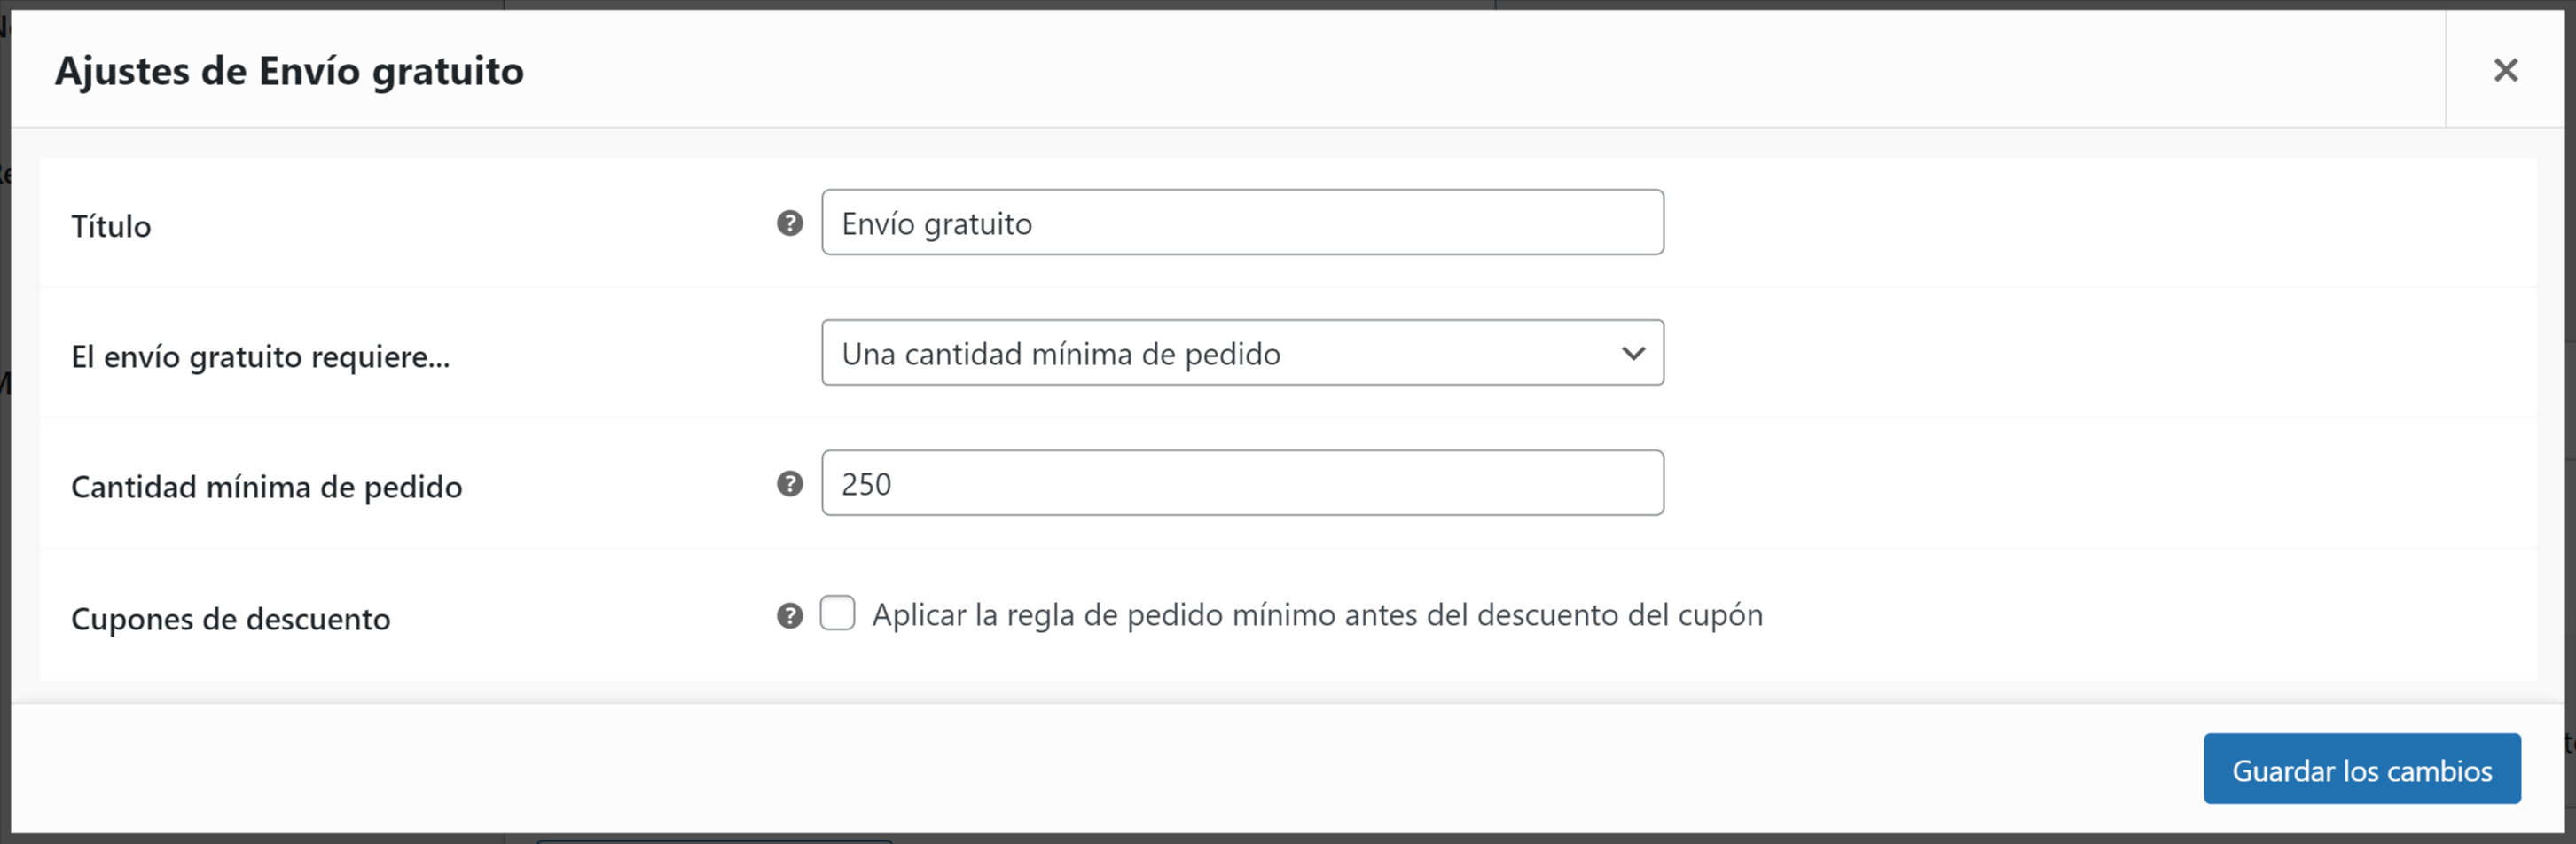Click the 'Cupones de descuento' label
The image size is (2576, 844).
[230, 619]
